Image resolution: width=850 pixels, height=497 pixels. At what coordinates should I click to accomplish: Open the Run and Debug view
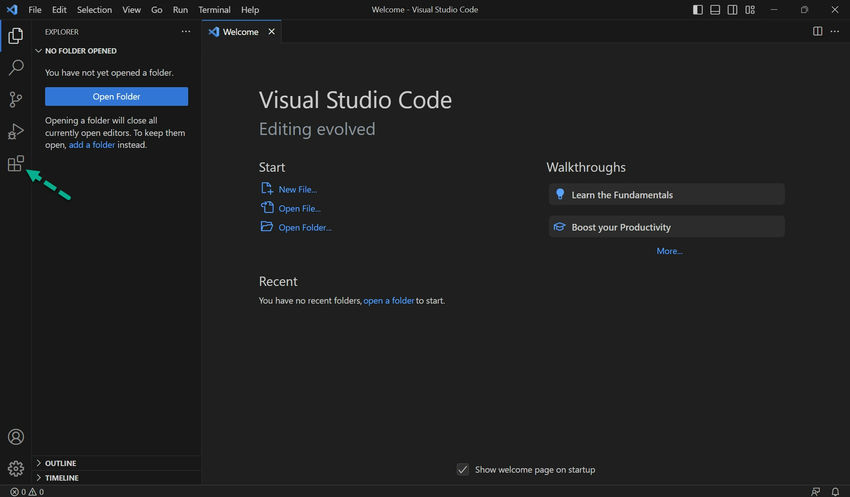[15, 131]
